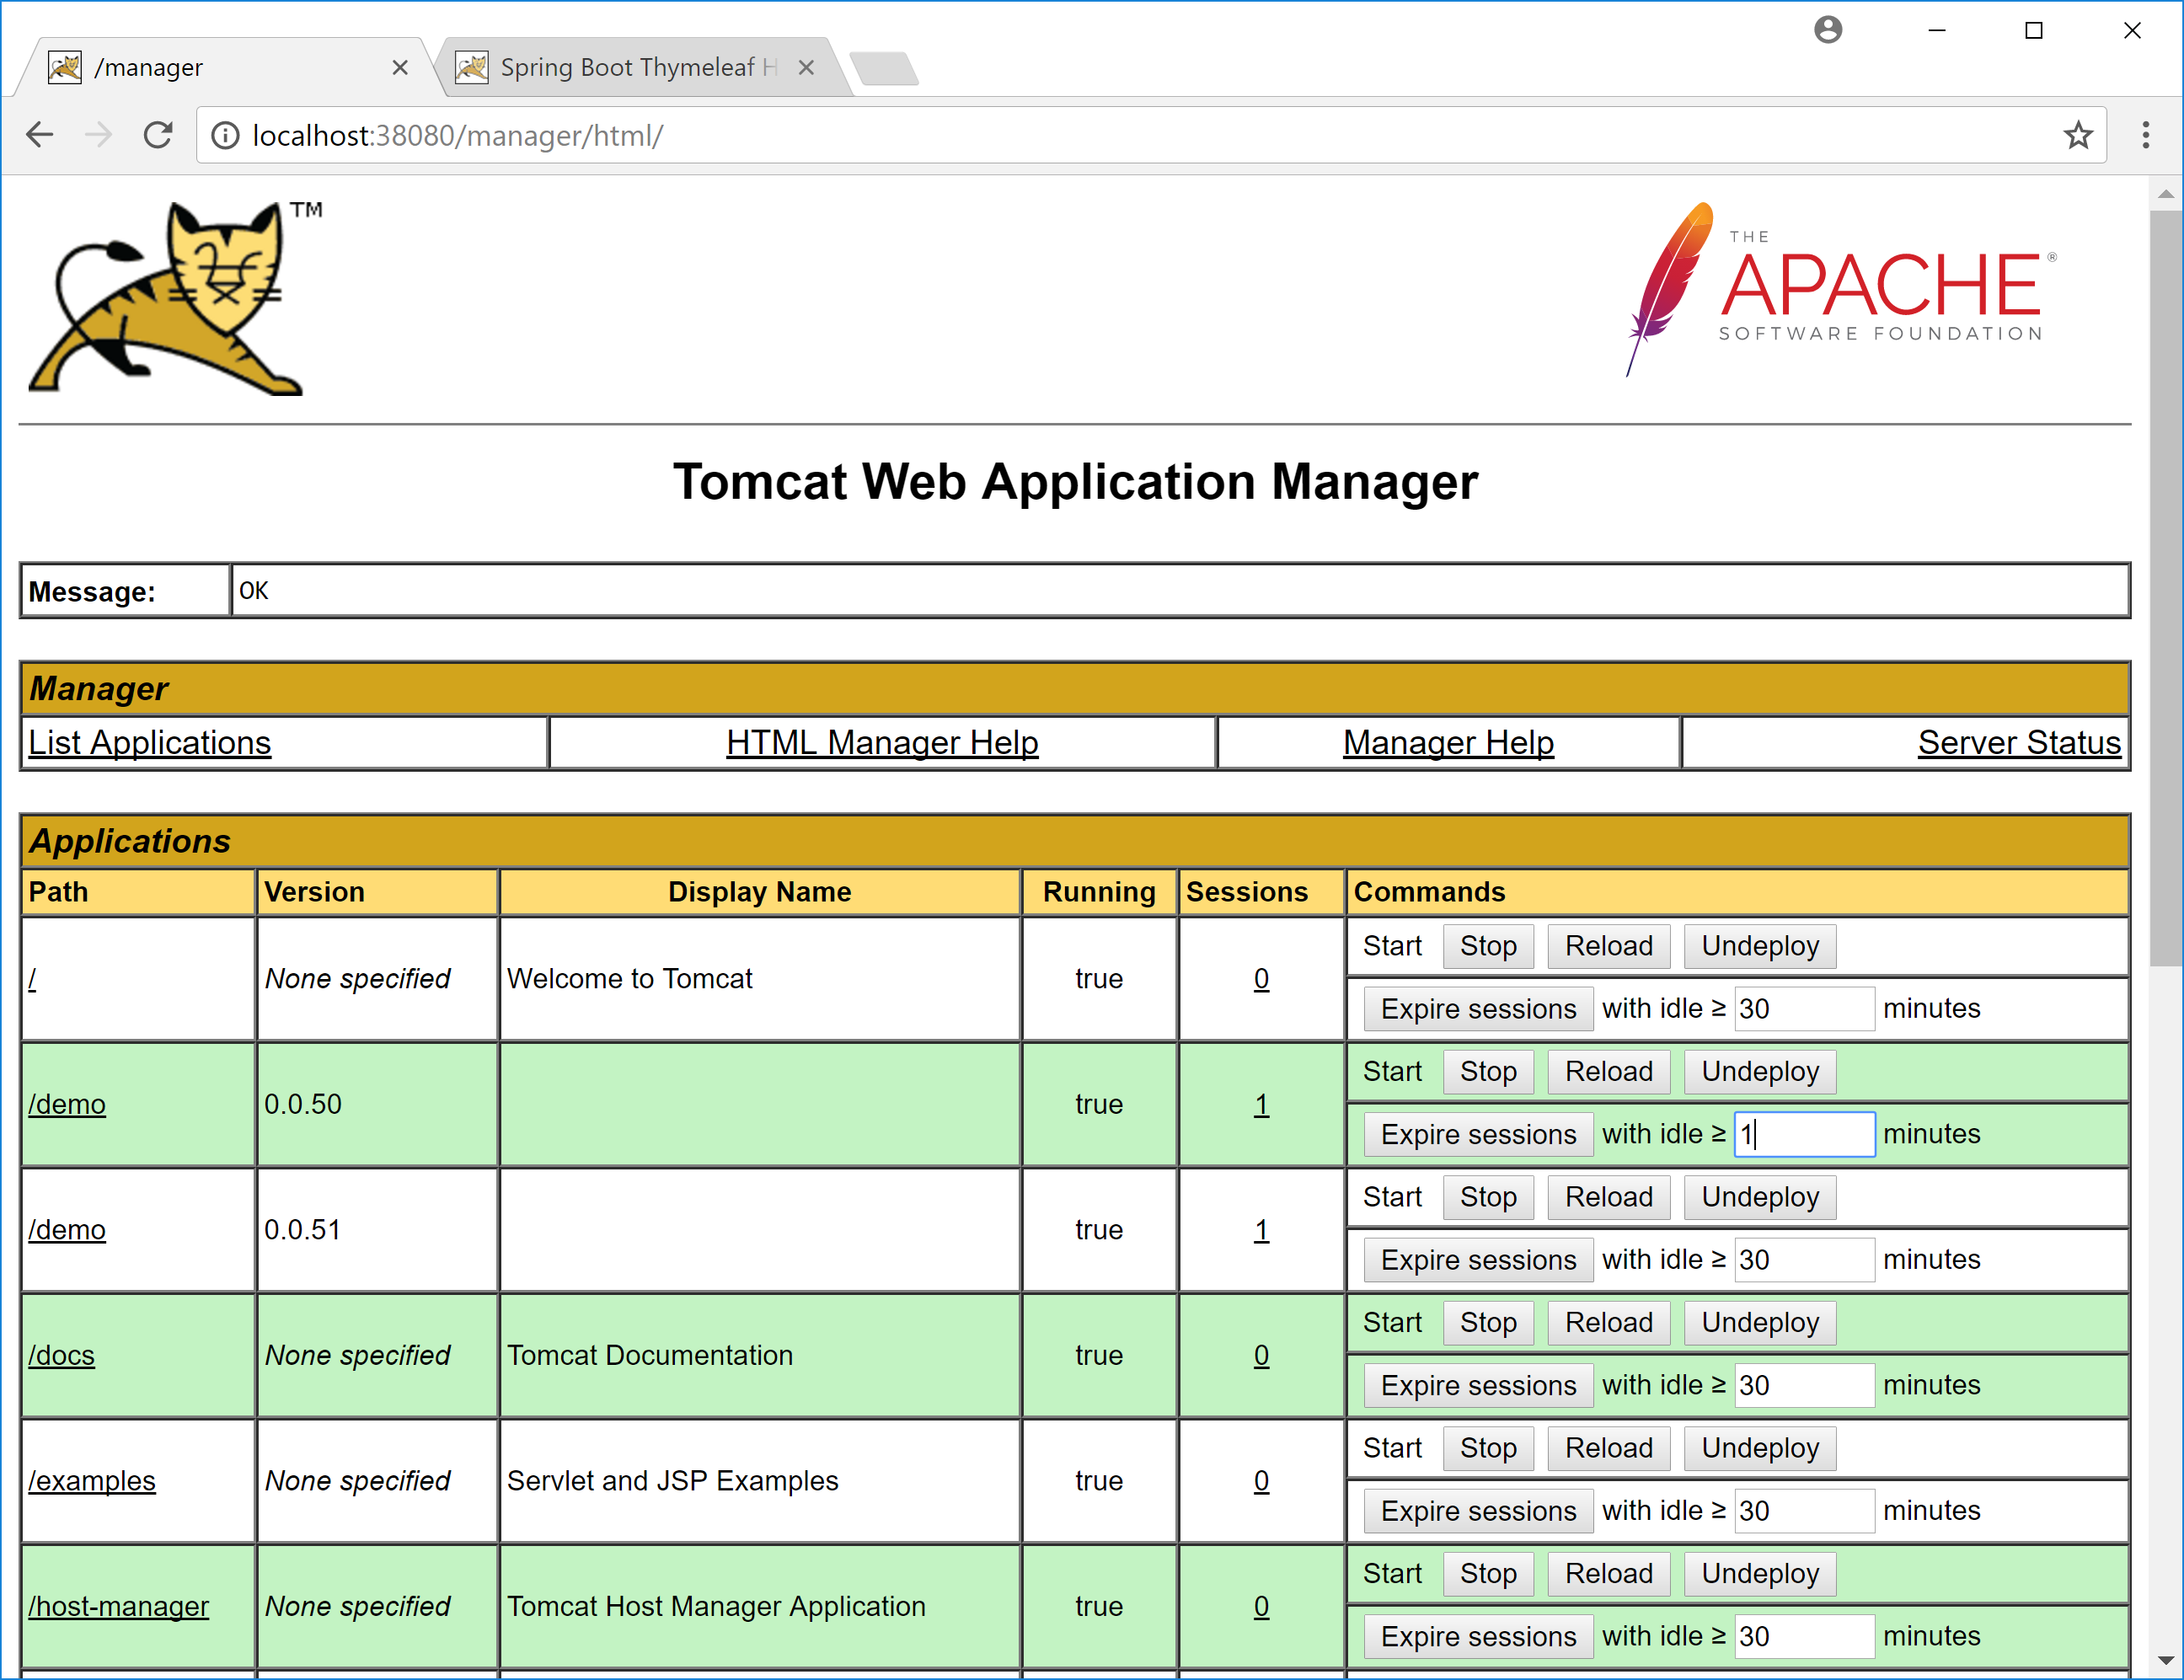Click the idle minutes field for /host-manager
The image size is (2184, 1680).
click(x=1803, y=1636)
